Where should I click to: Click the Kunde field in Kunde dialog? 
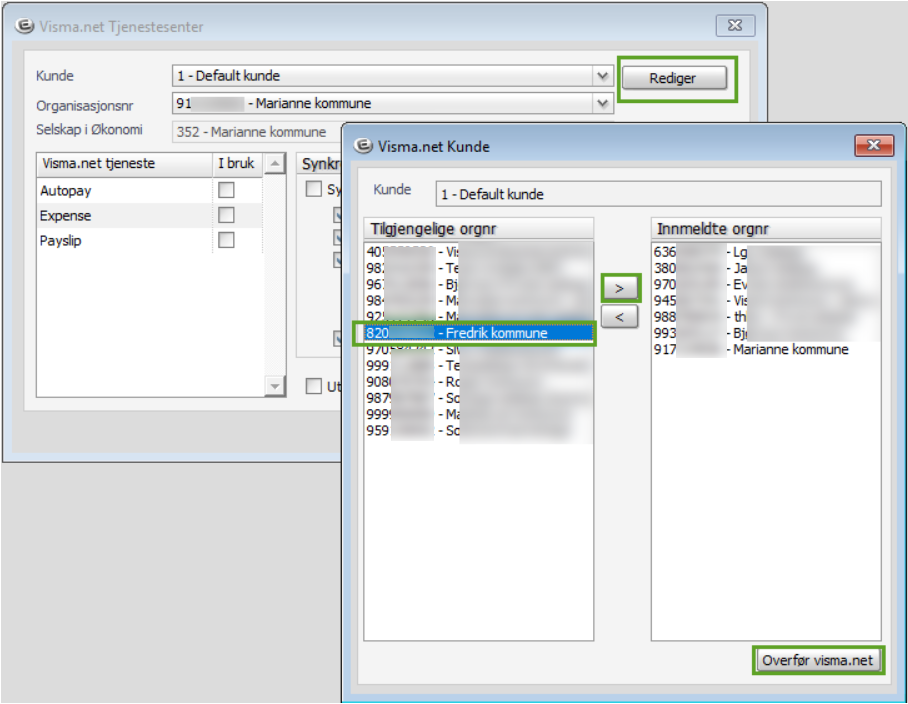click(x=658, y=194)
